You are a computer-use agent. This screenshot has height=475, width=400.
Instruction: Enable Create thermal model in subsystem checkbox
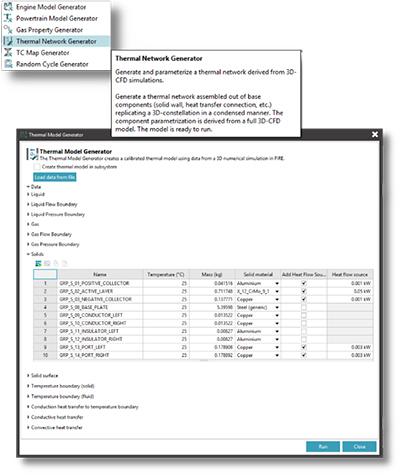pos(36,166)
